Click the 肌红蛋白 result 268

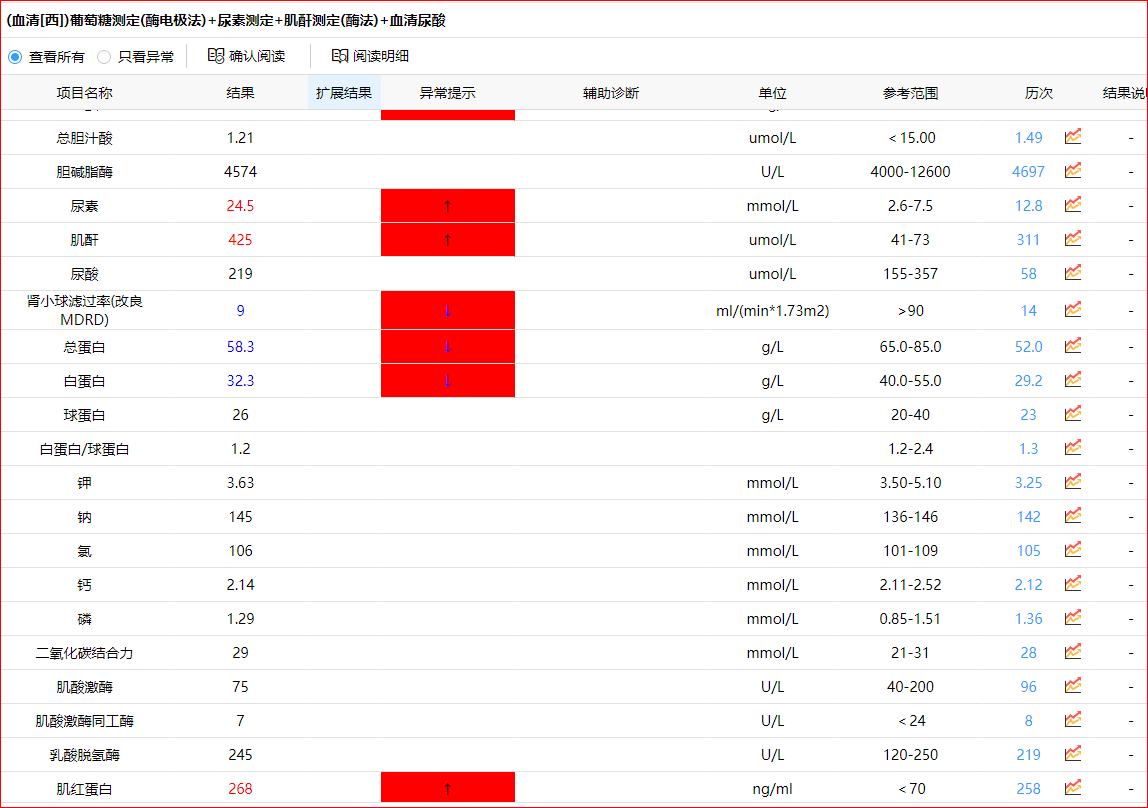(x=240, y=788)
